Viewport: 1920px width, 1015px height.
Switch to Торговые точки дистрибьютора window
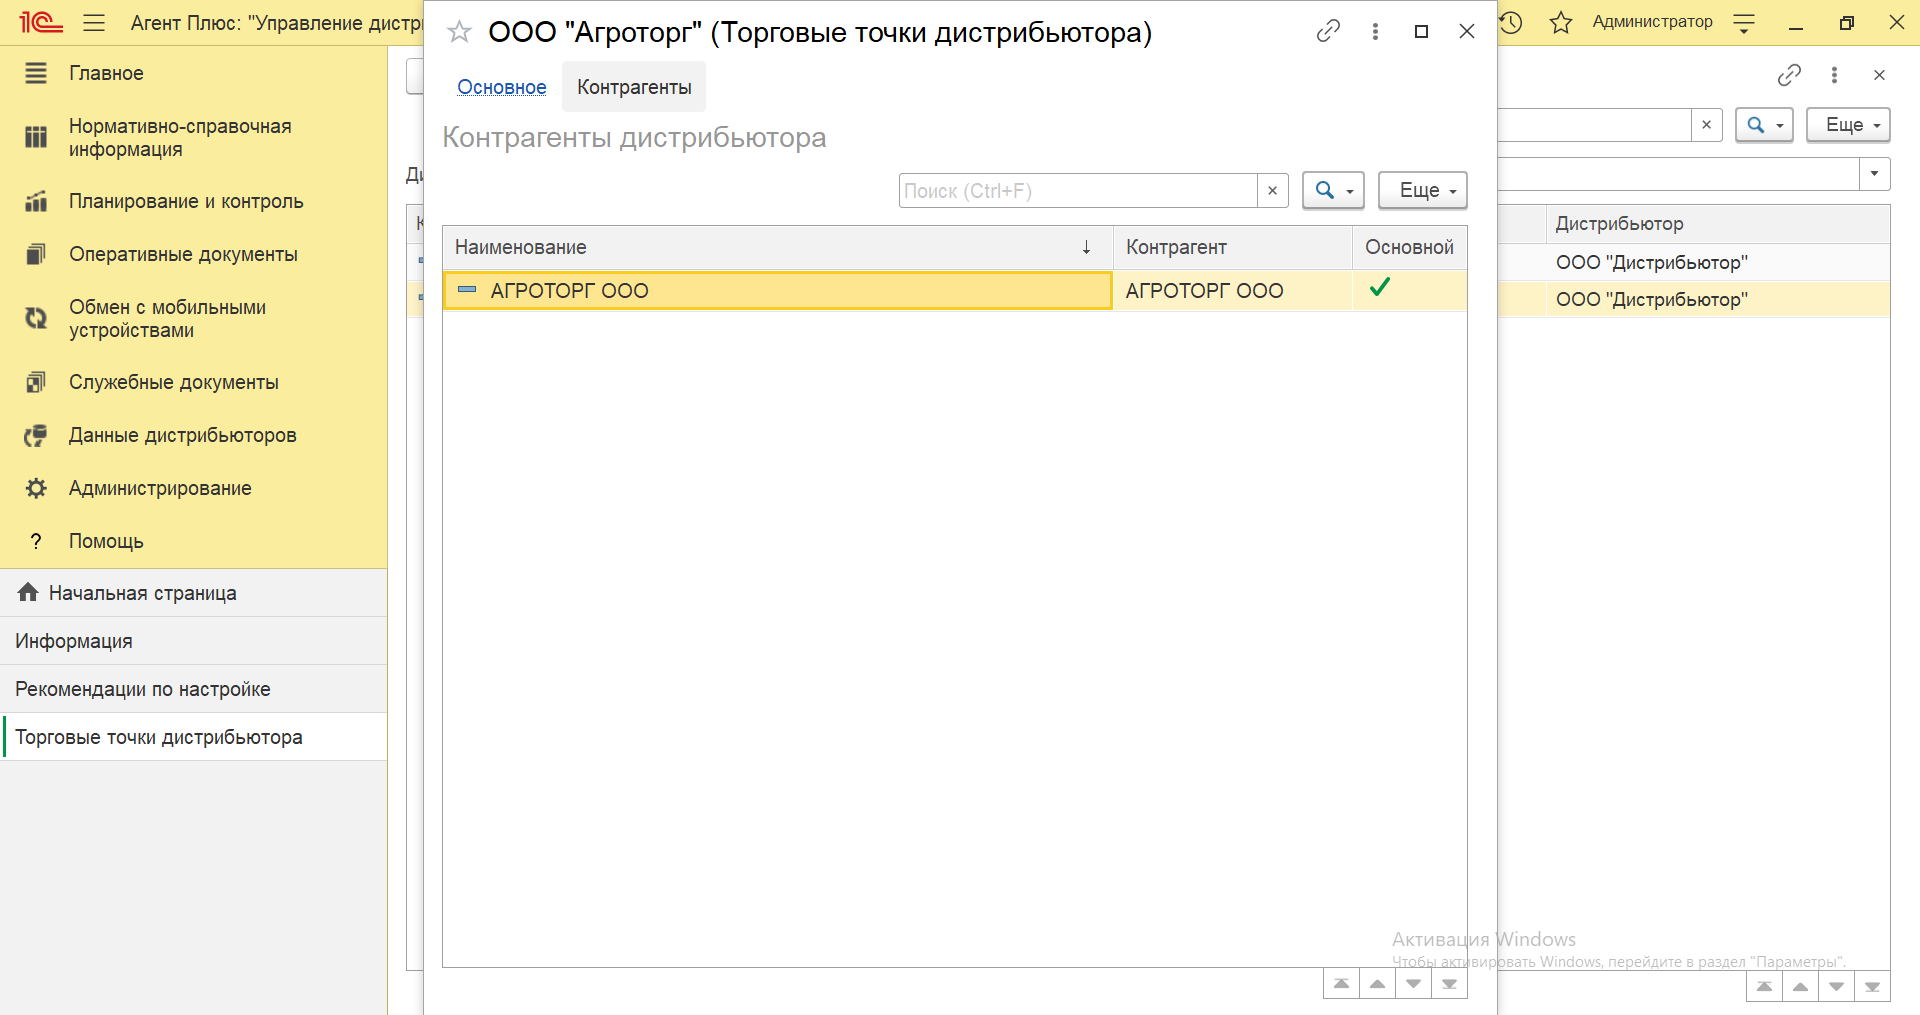point(193,737)
